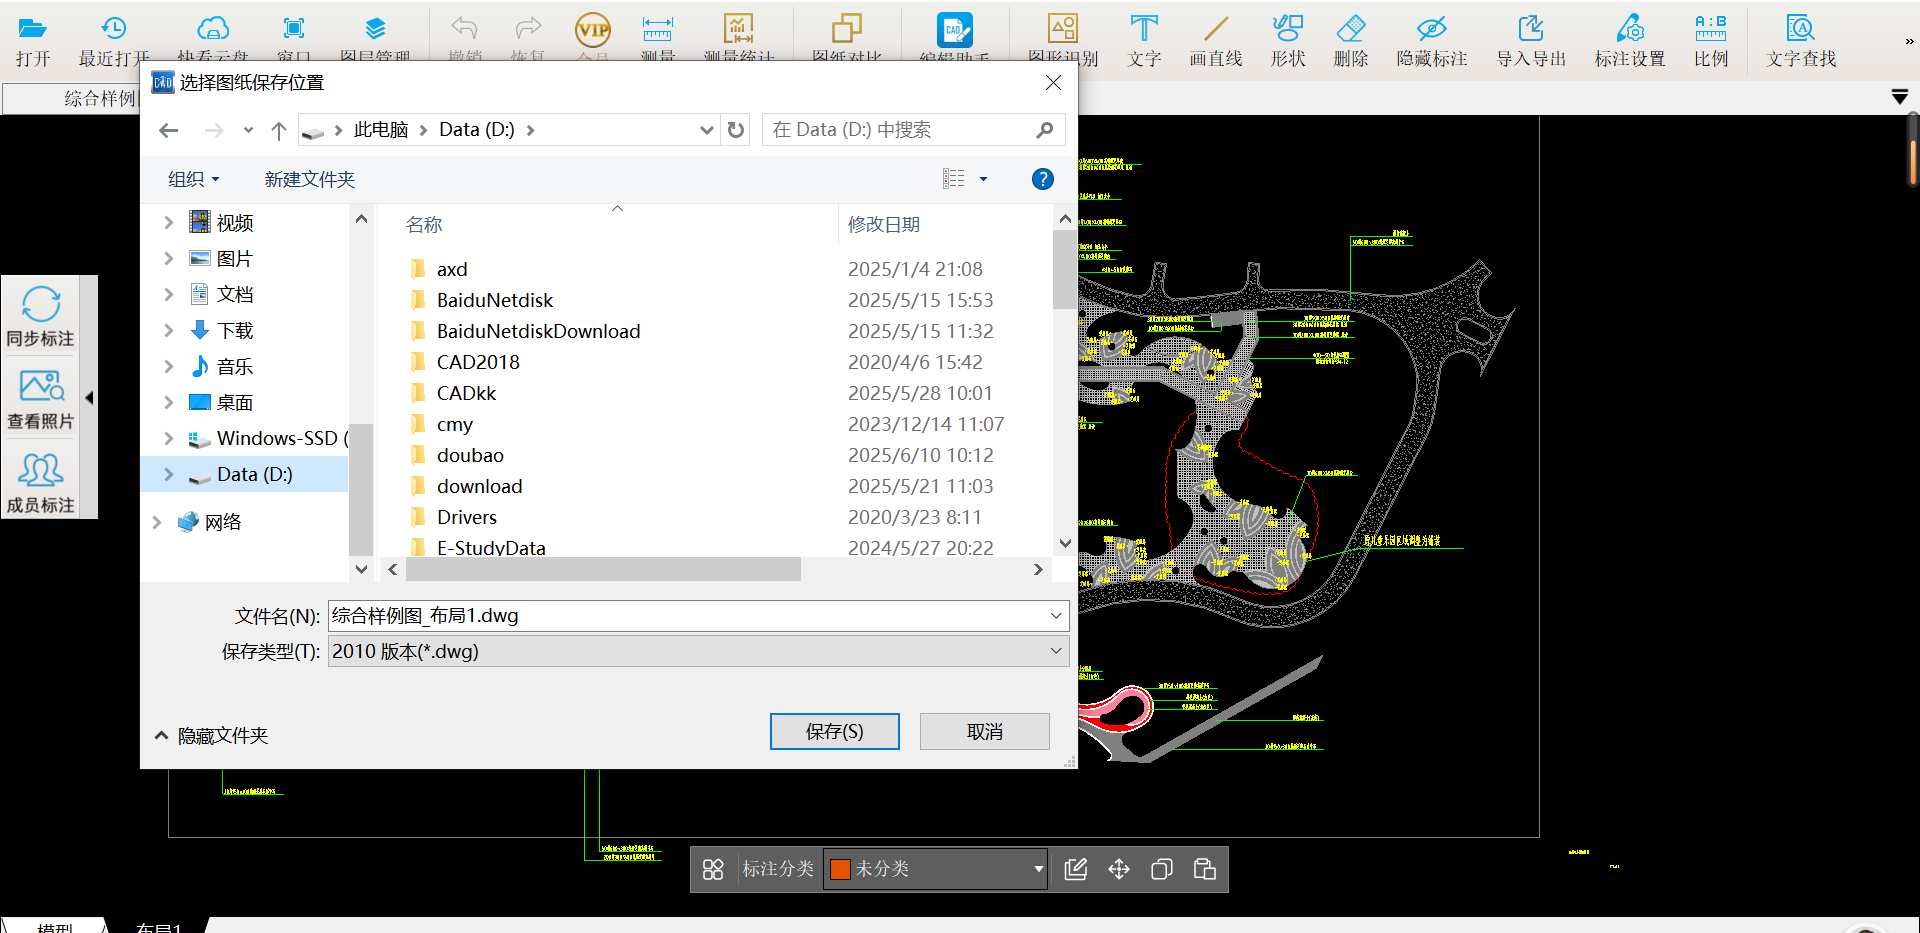Viewport: 1920px width, 933px height.
Task: Click the 保存(S) save button
Action: click(834, 731)
